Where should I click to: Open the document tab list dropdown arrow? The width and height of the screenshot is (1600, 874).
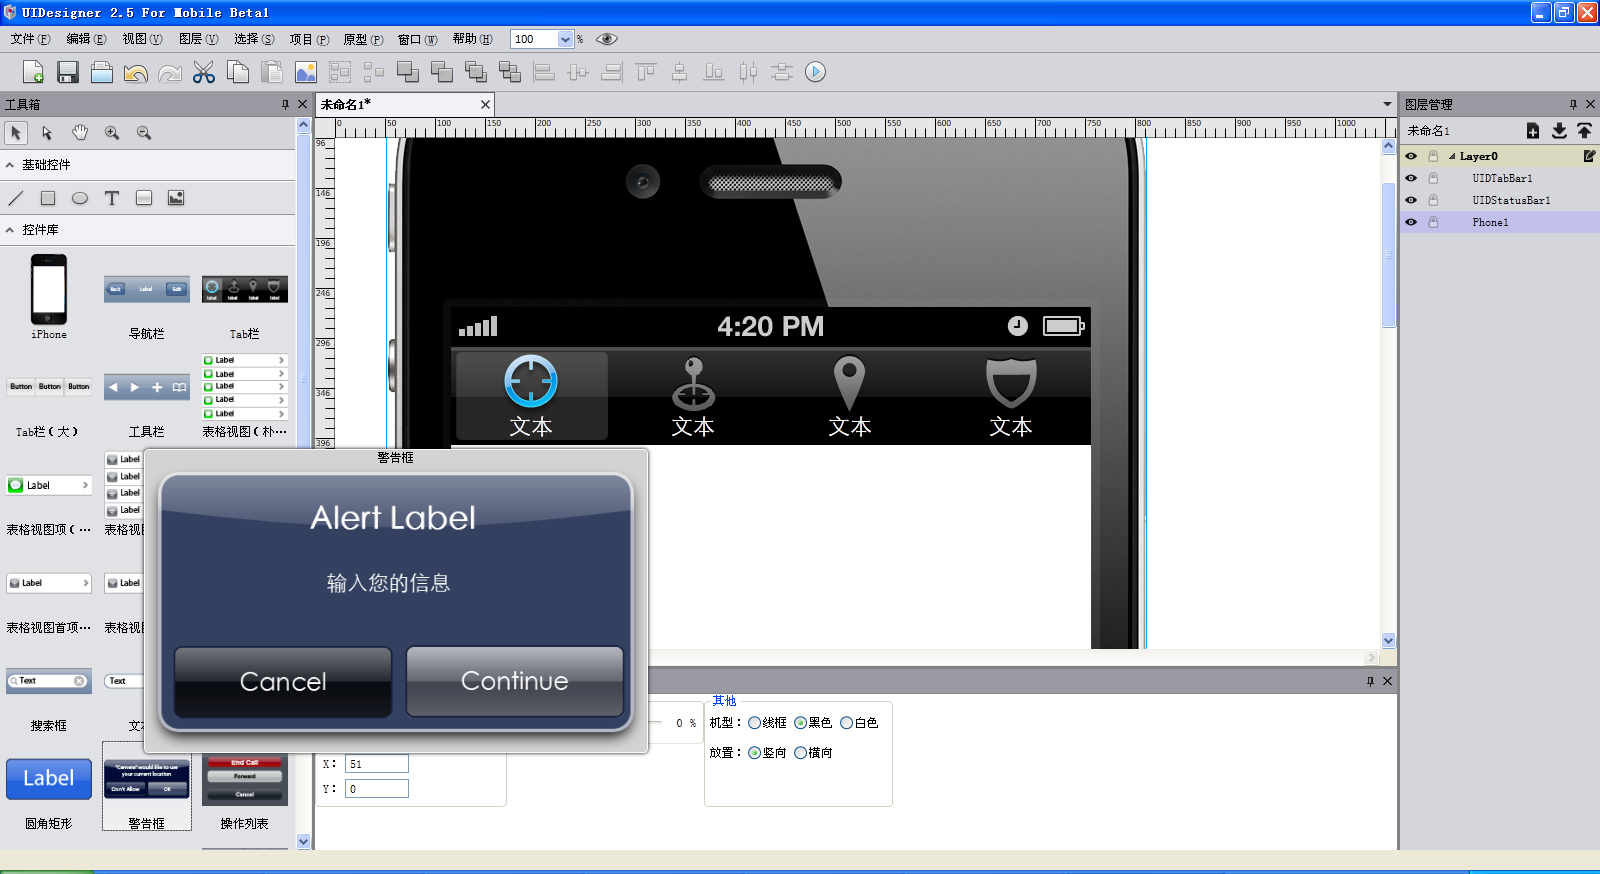pyautogui.click(x=1387, y=104)
